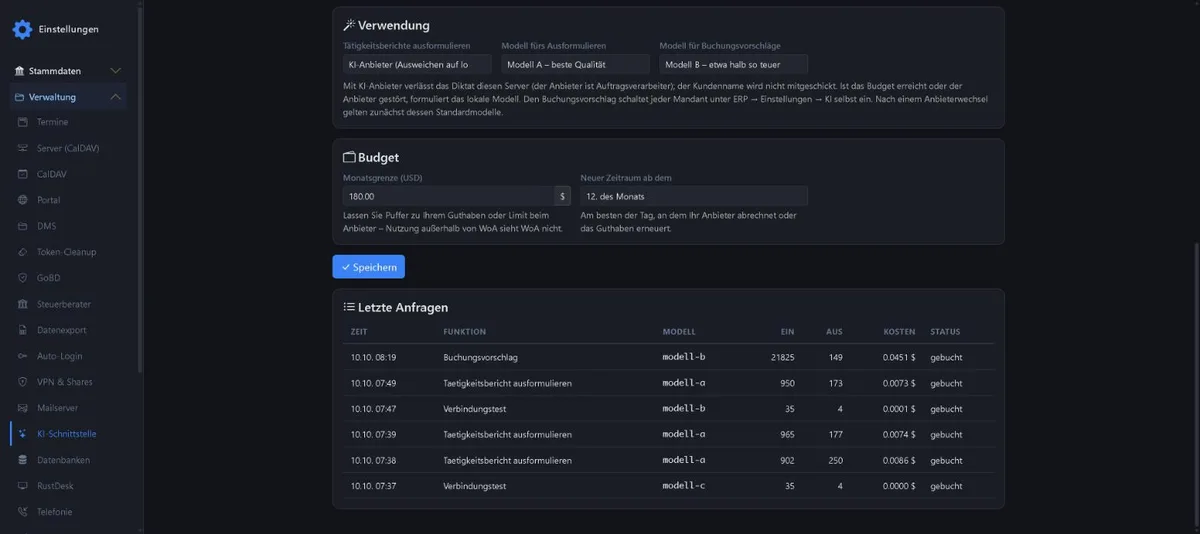Click the Datenbanken database icon
The height and width of the screenshot is (534, 1200).
pos(24,460)
